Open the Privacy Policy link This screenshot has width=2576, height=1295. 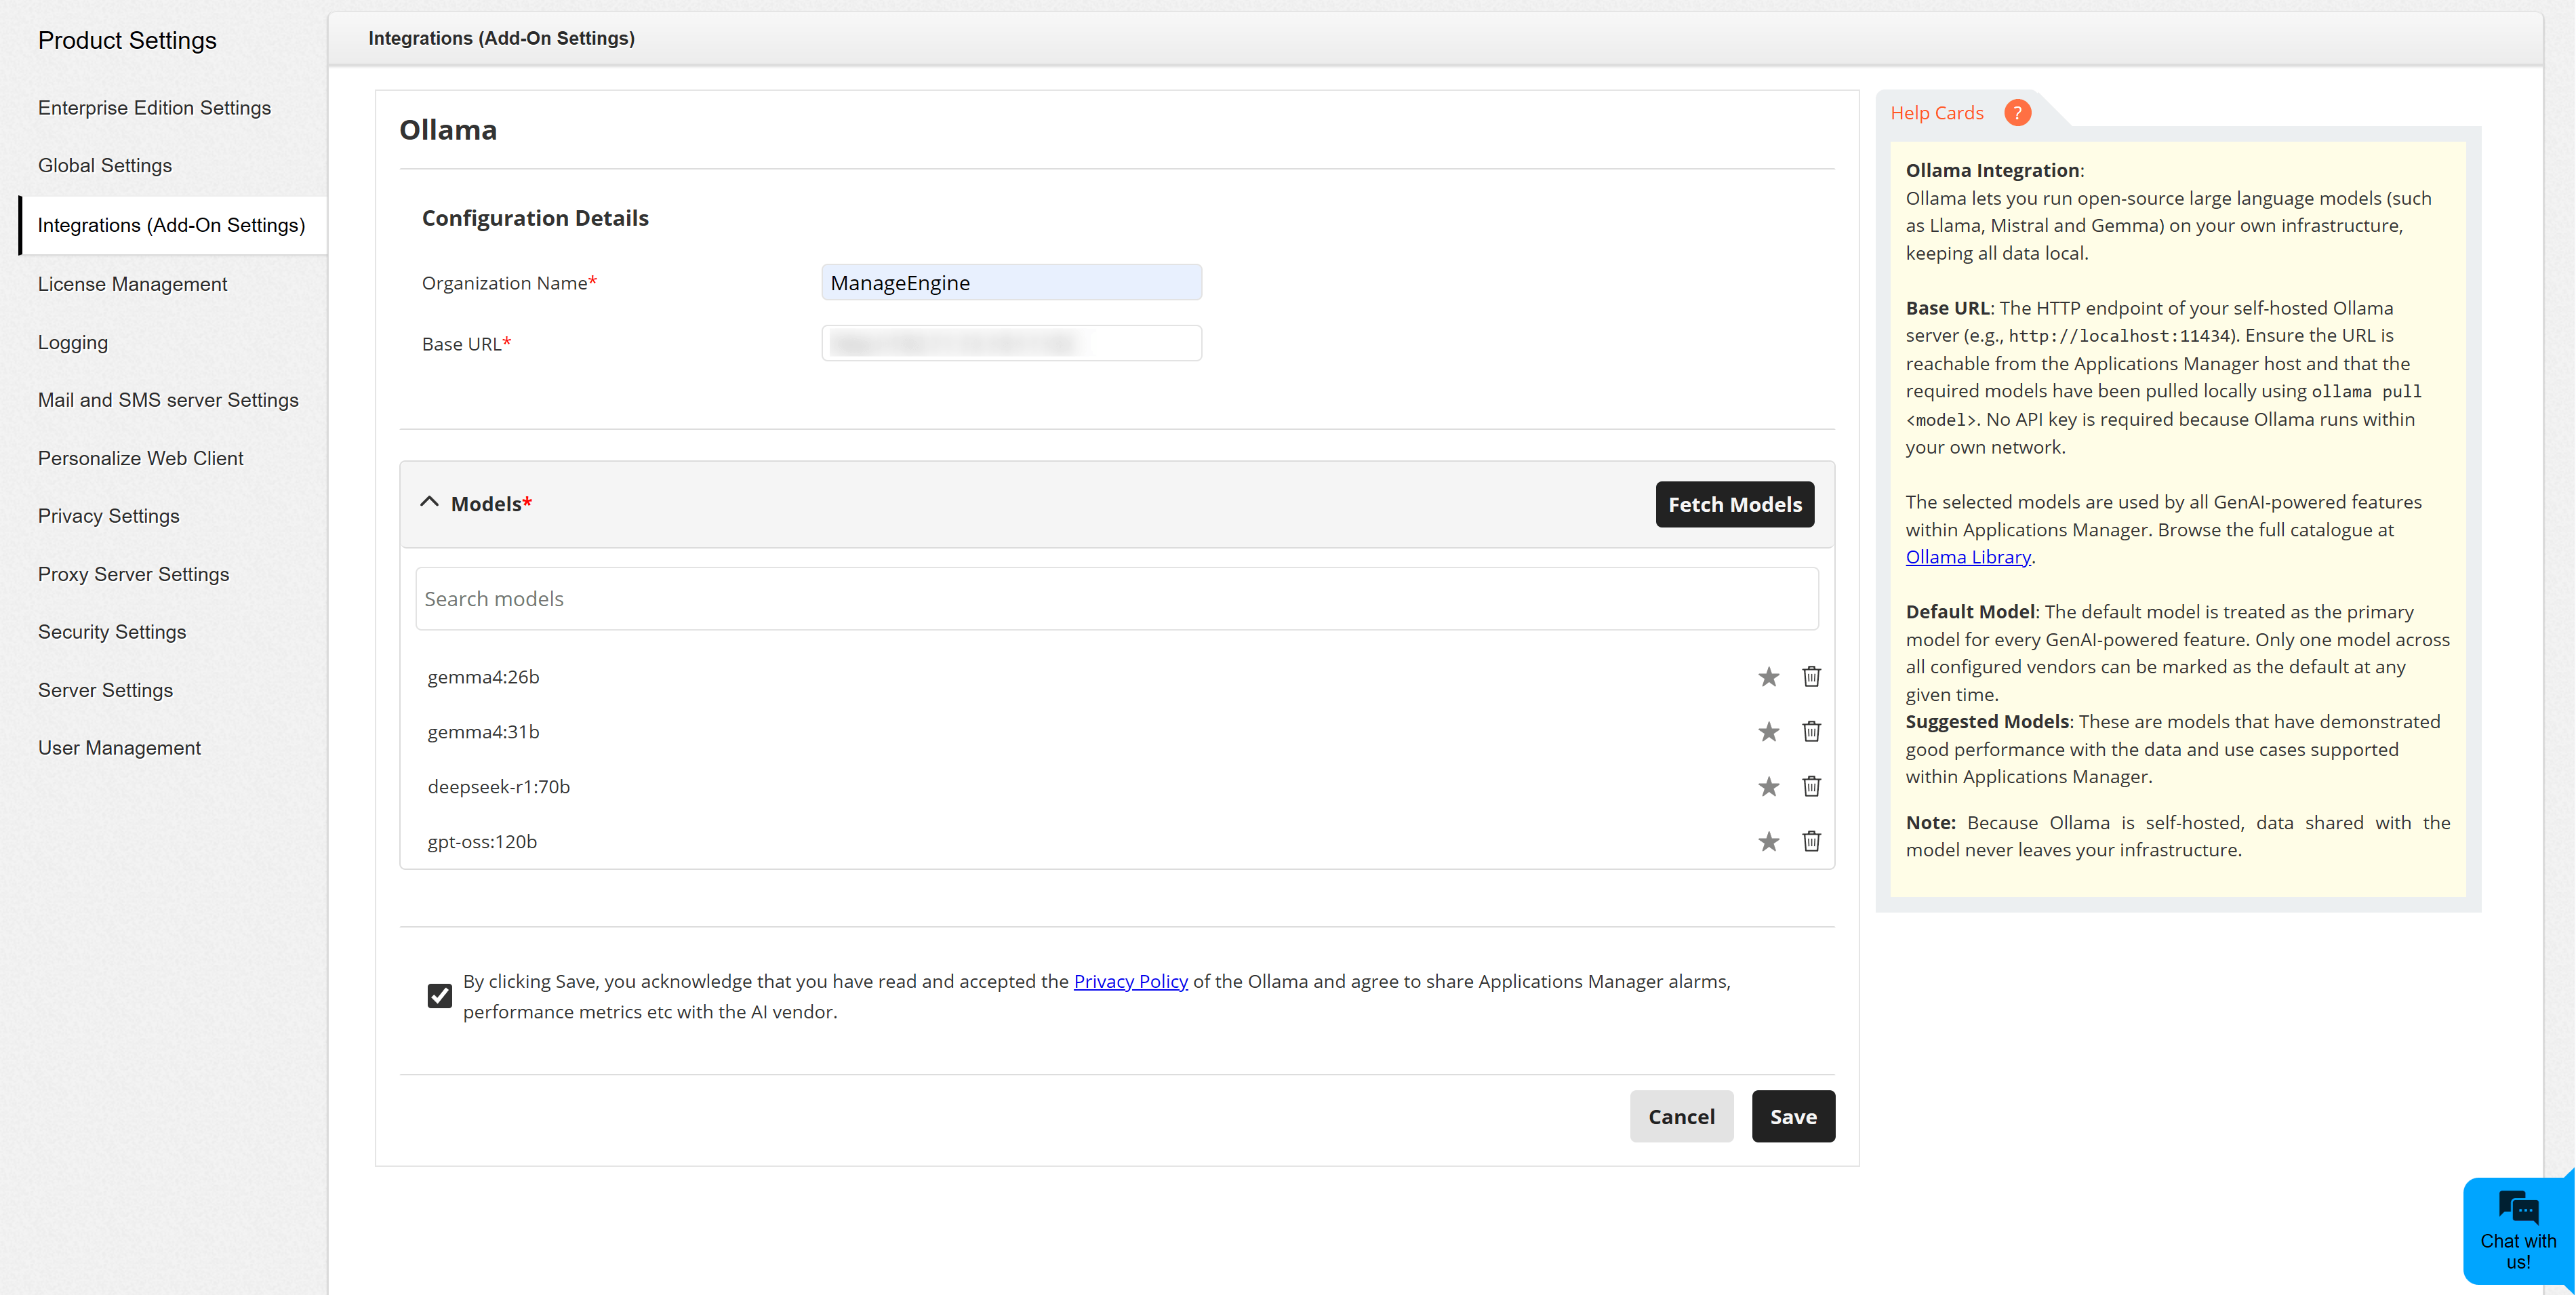click(x=1130, y=981)
